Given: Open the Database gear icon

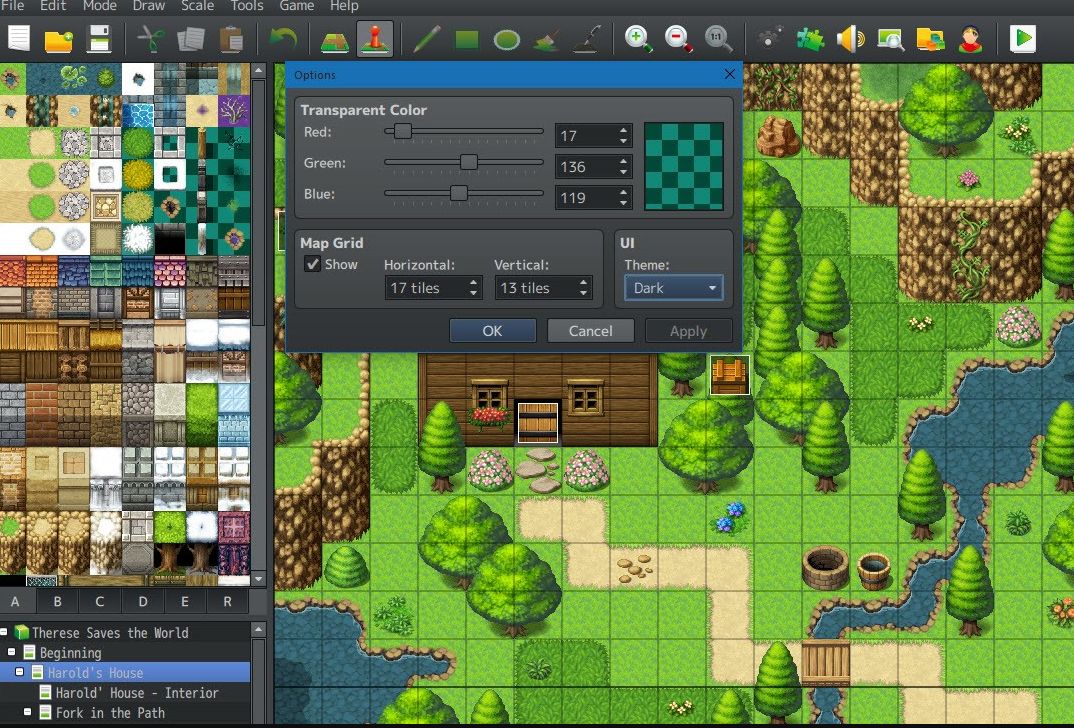Looking at the screenshot, I should (x=771, y=38).
